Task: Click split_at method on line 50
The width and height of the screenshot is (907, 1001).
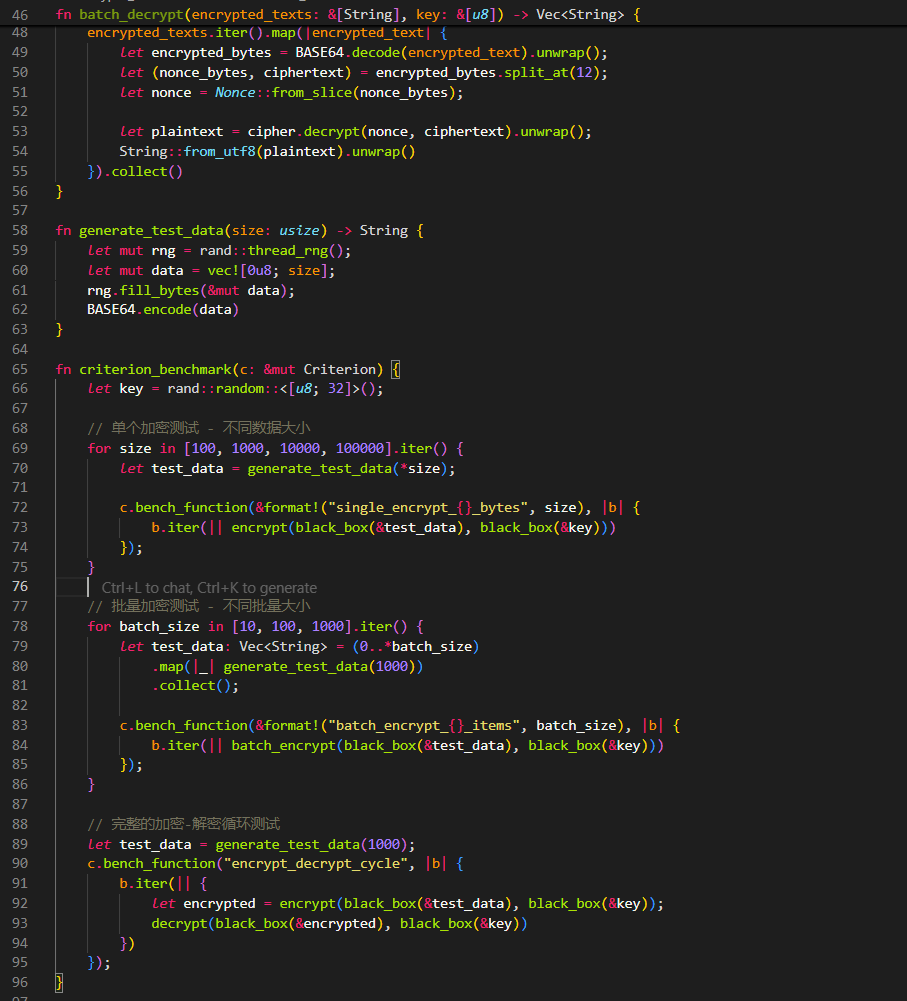Action: 536,72
